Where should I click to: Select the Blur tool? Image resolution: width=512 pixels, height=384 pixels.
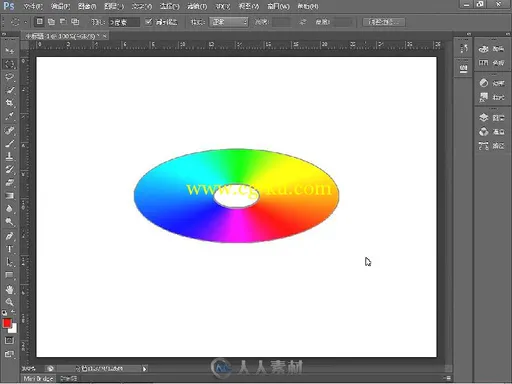(x=9, y=209)
